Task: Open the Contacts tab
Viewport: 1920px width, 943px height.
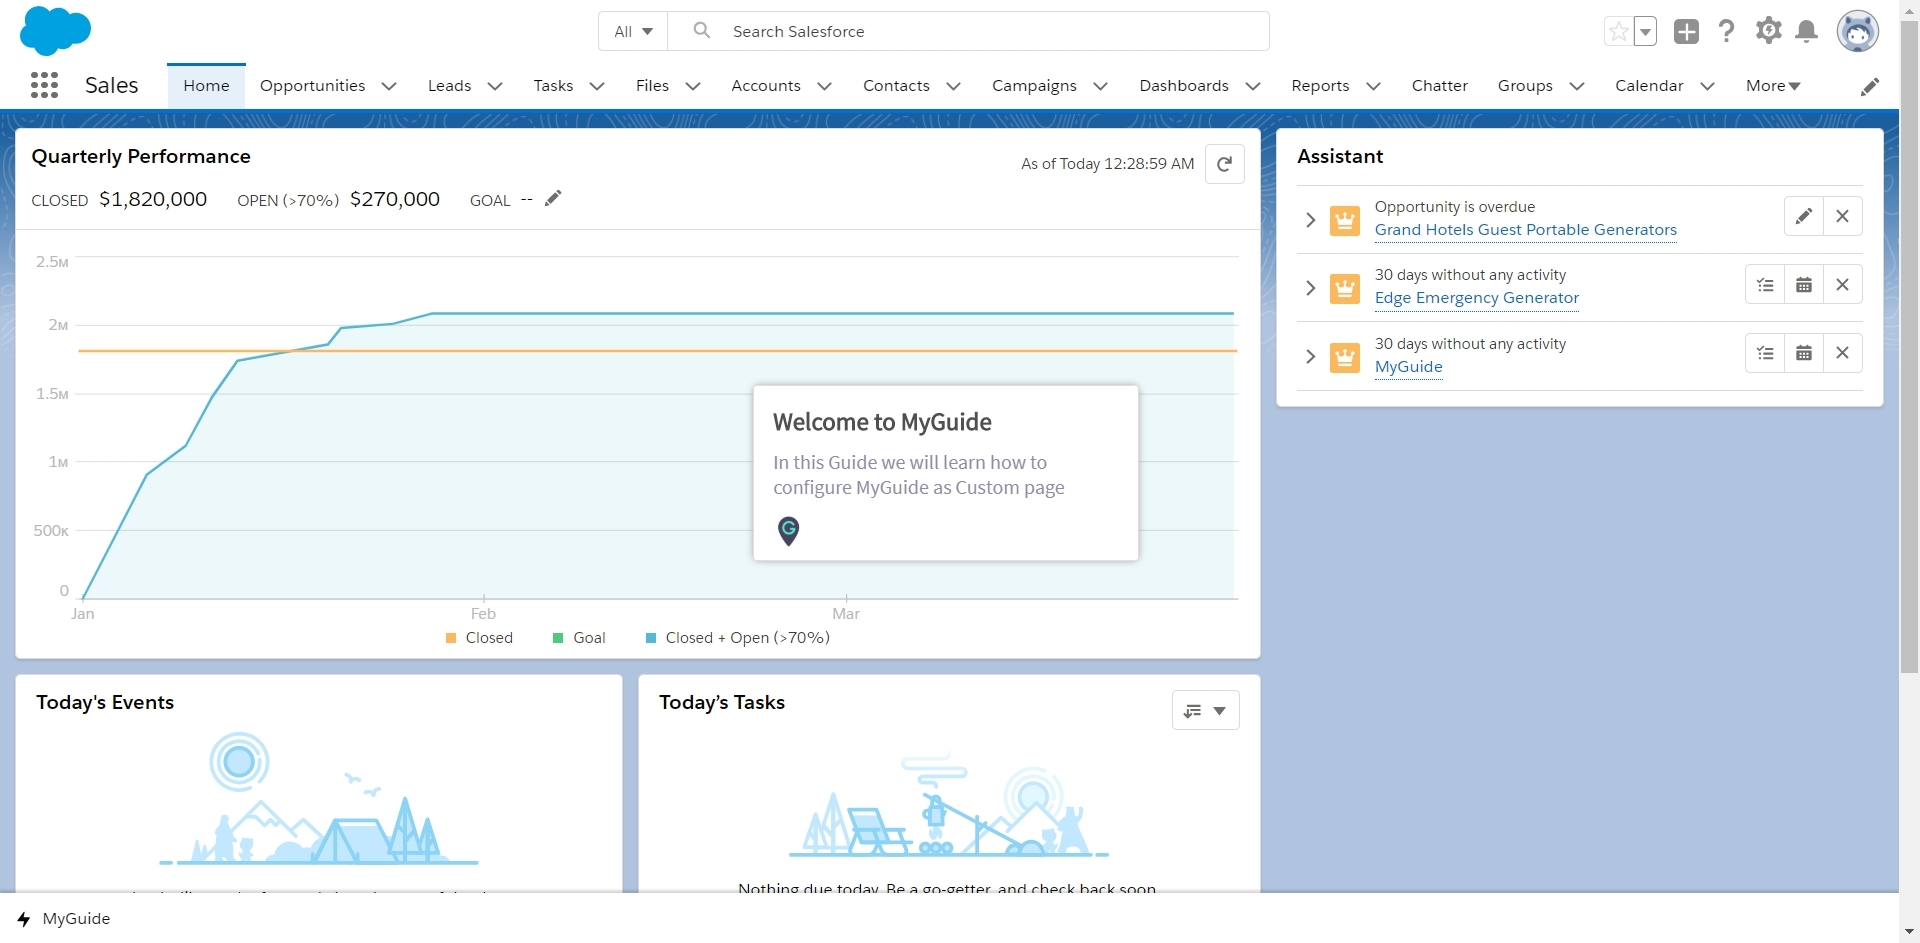Action: point(896,86)
